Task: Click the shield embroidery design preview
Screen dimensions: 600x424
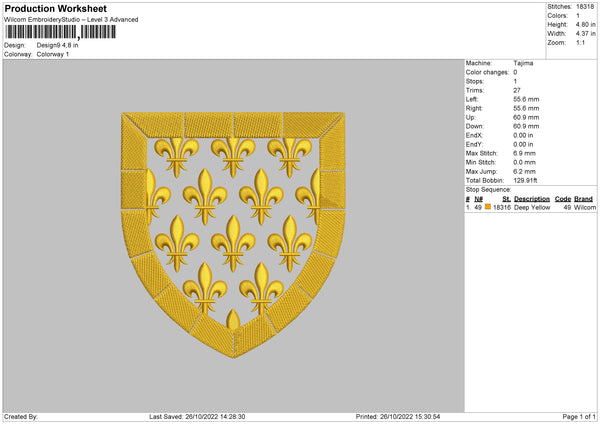Action: click(x=233, y=235)
